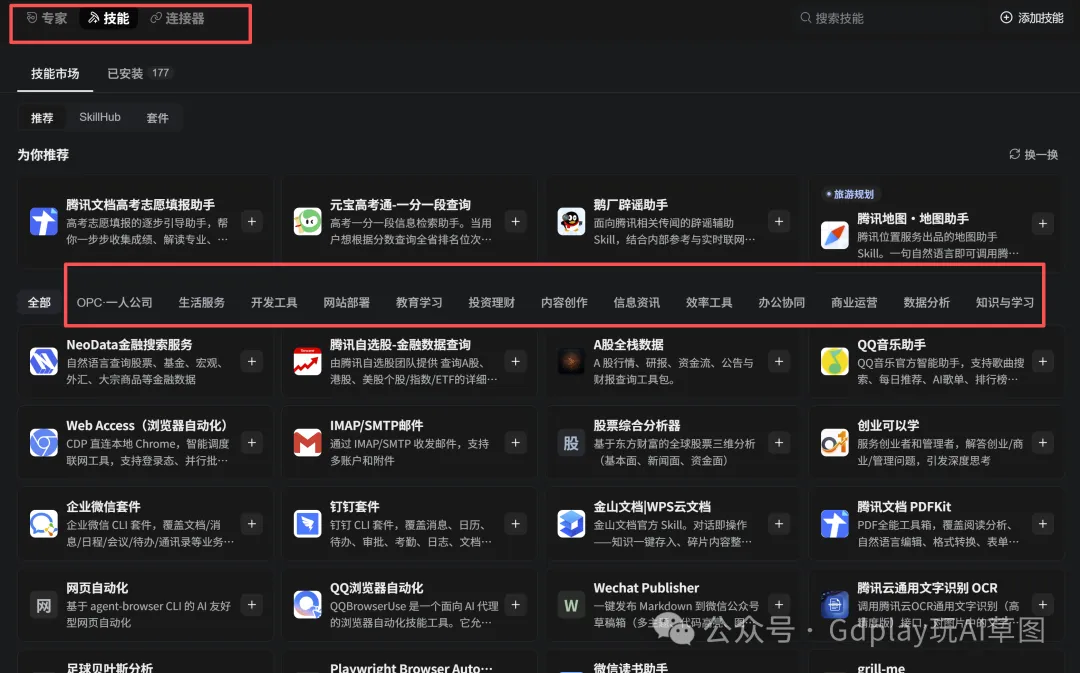Click the 创业可以学 icon
This screenshot has height=673, width=1080.
coord(834,443)
